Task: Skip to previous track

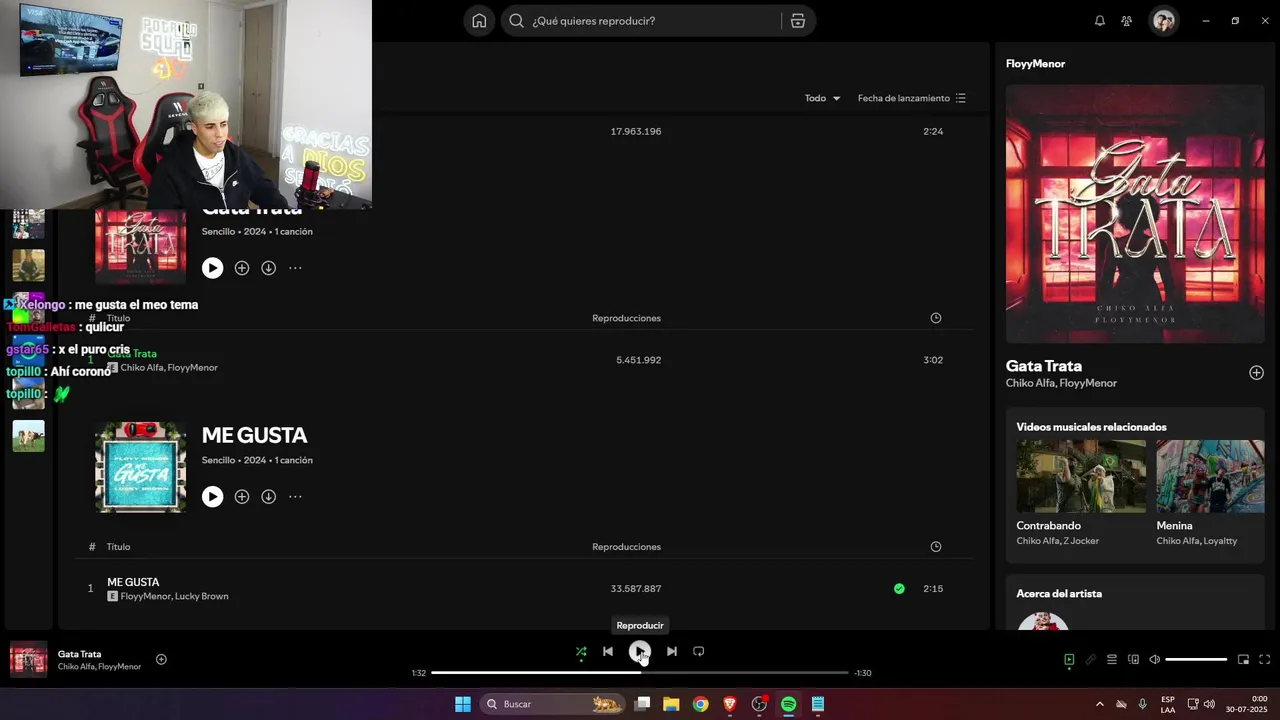Action: click(x=608, y=651)
